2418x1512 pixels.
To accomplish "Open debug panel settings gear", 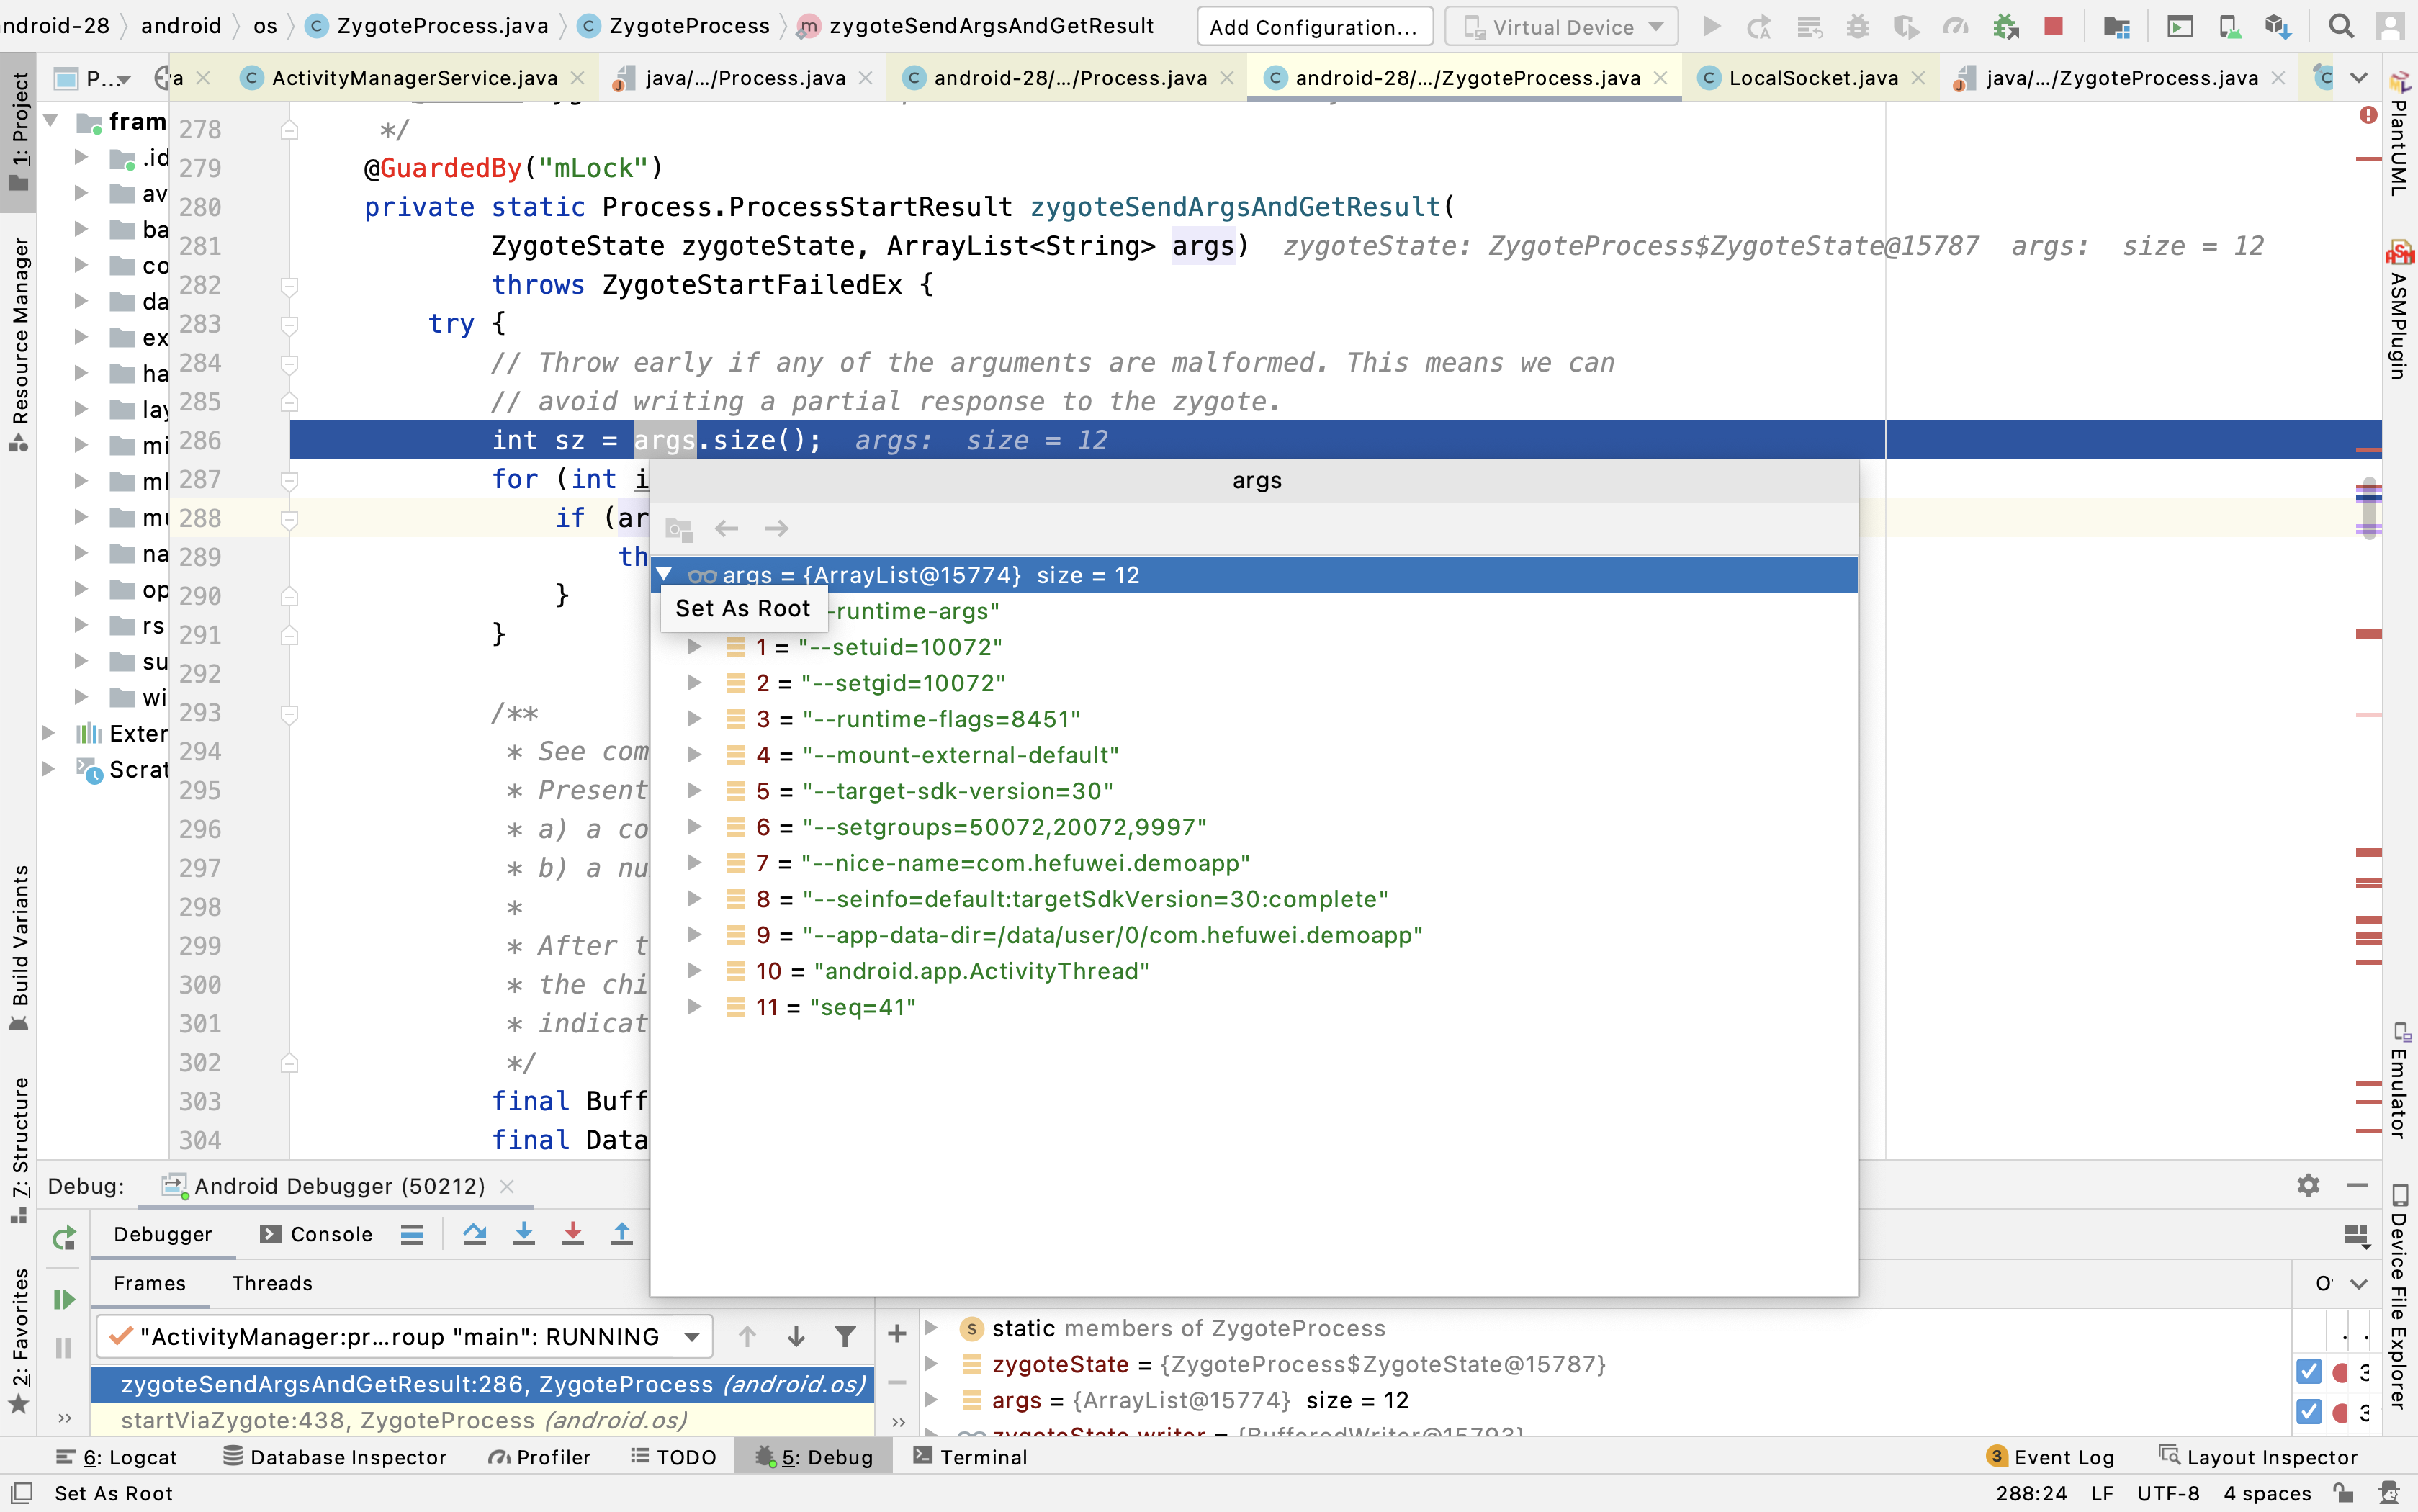I will coord(2308,1186).
